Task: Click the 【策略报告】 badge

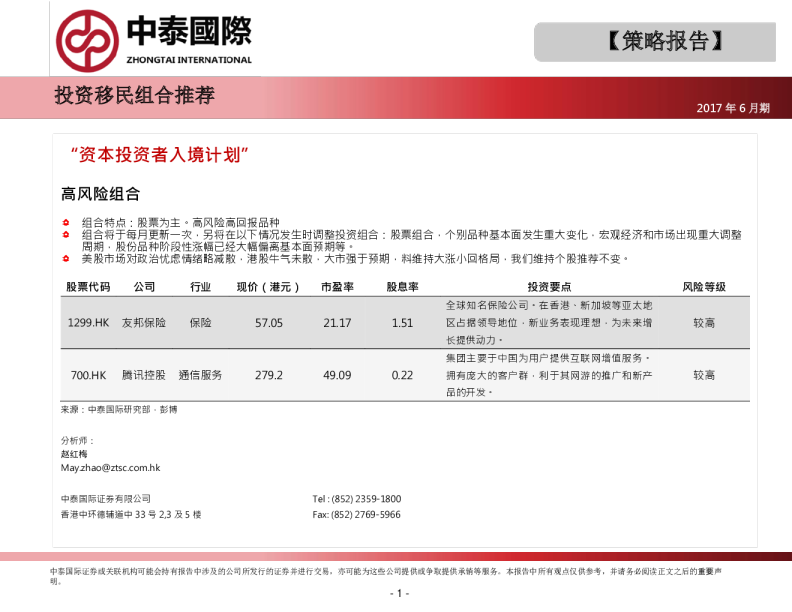Action: (x=655, y=42)
